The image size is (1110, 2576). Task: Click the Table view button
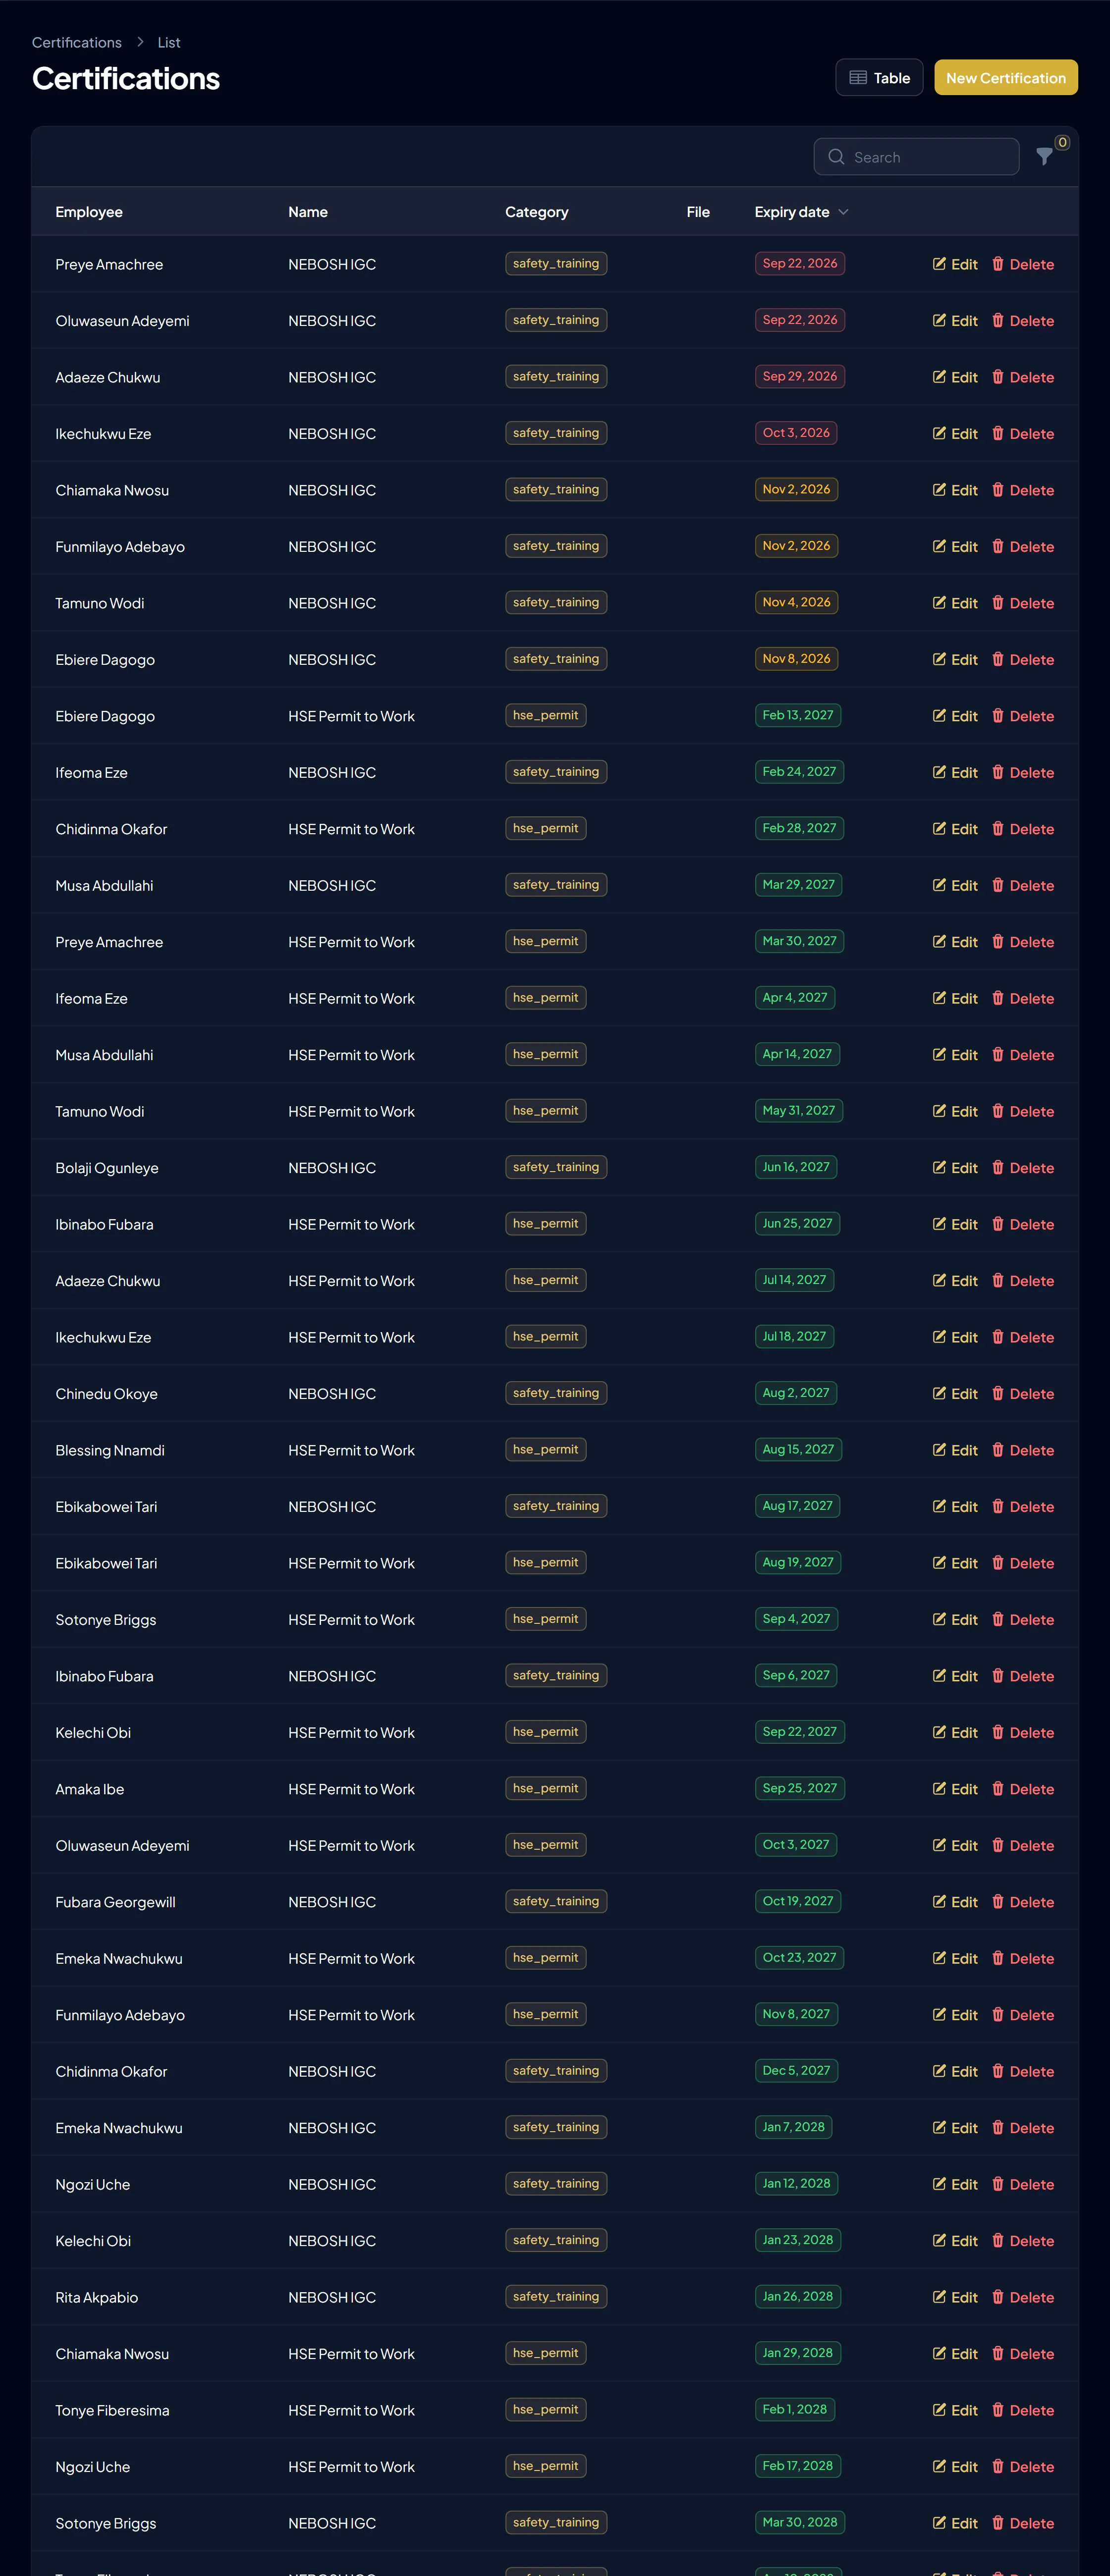(x=879, y=78)
